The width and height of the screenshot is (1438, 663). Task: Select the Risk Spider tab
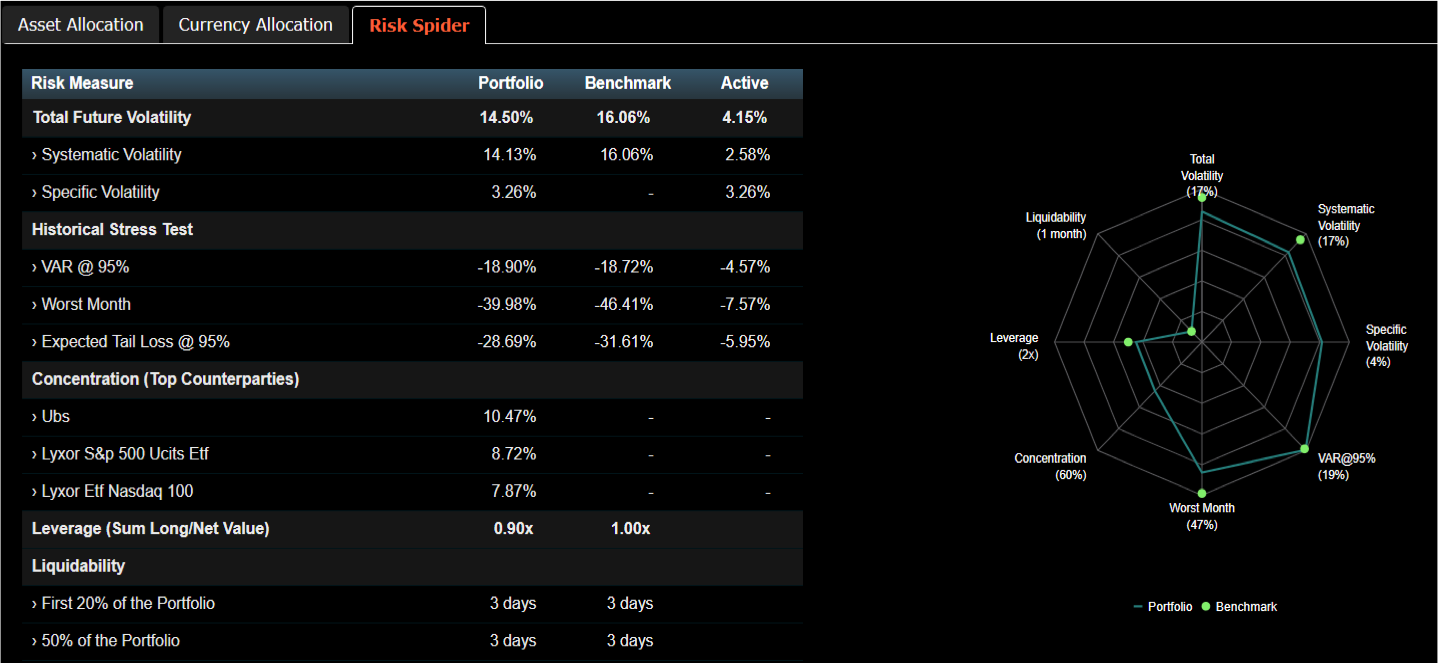419,25
